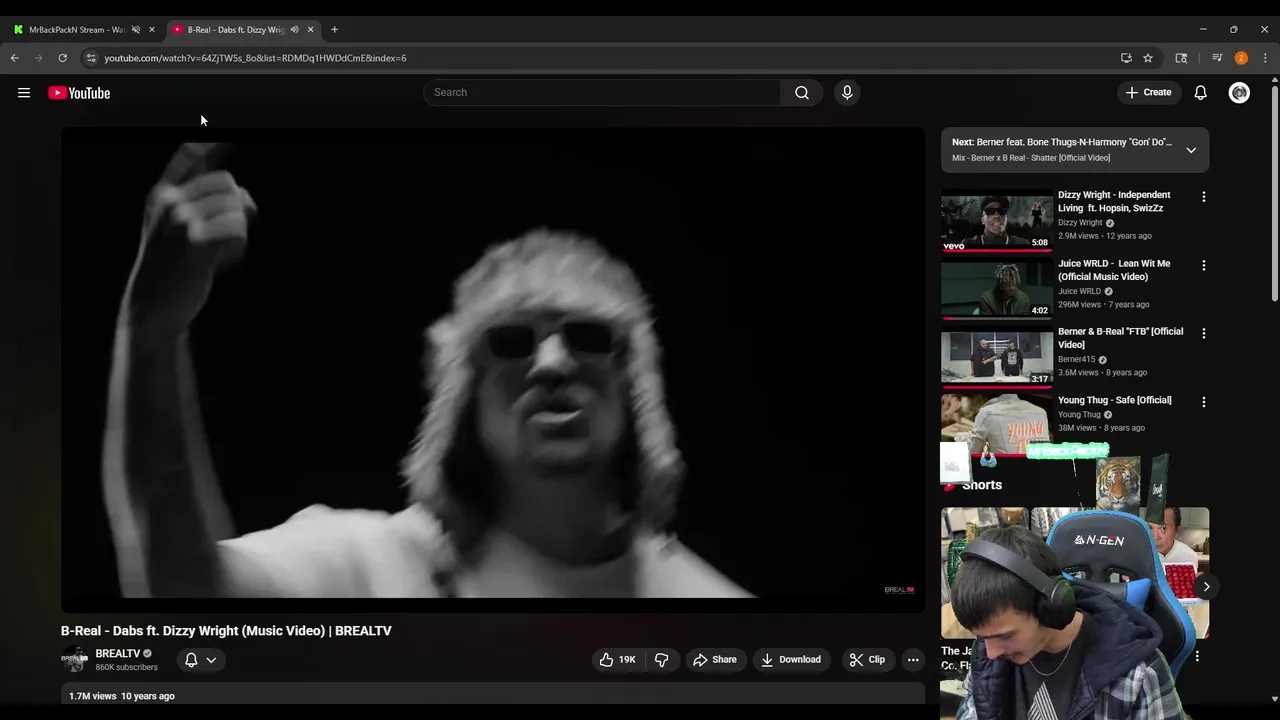Viewport: 1280px width, 720px height.
Task: Open the subscription notification bell dropdown
Action: [200, 660]
